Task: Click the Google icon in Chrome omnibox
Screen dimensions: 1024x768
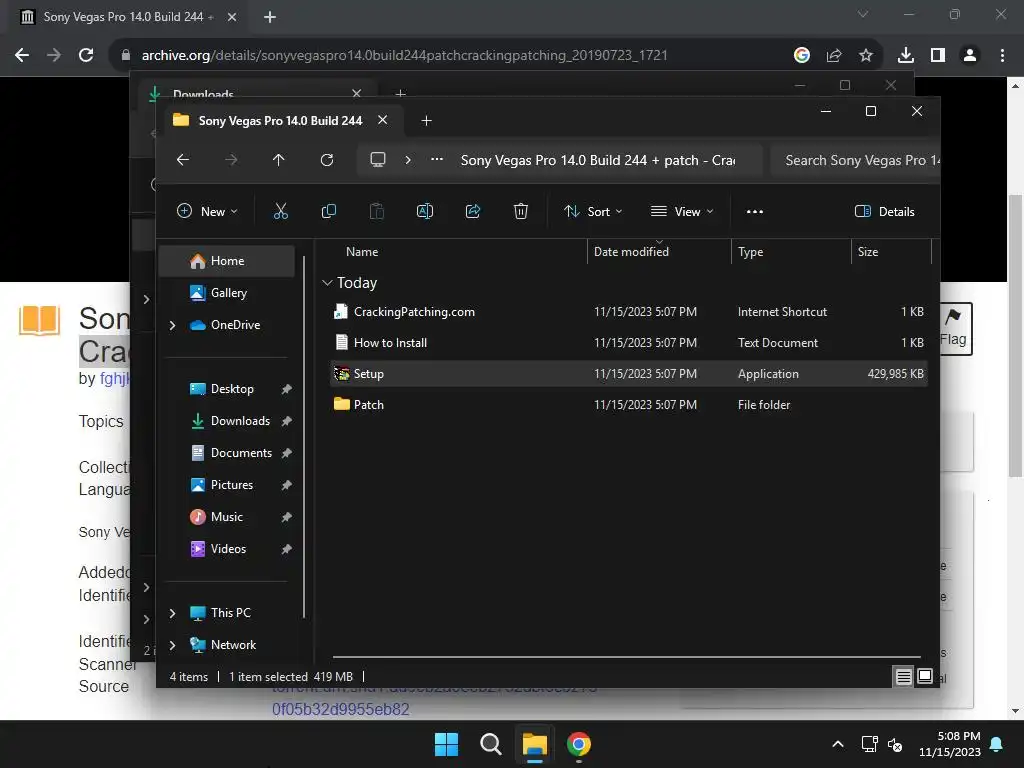Action: click(802, 56)
